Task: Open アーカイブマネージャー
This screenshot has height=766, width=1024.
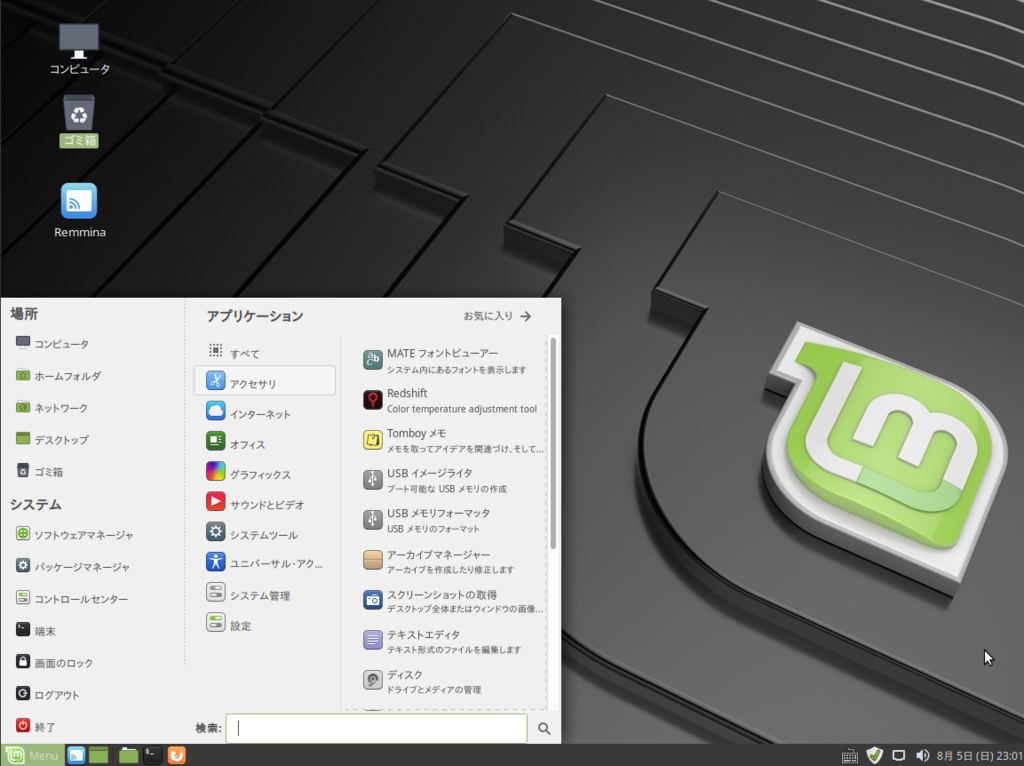Action: [x=453, y=560]
